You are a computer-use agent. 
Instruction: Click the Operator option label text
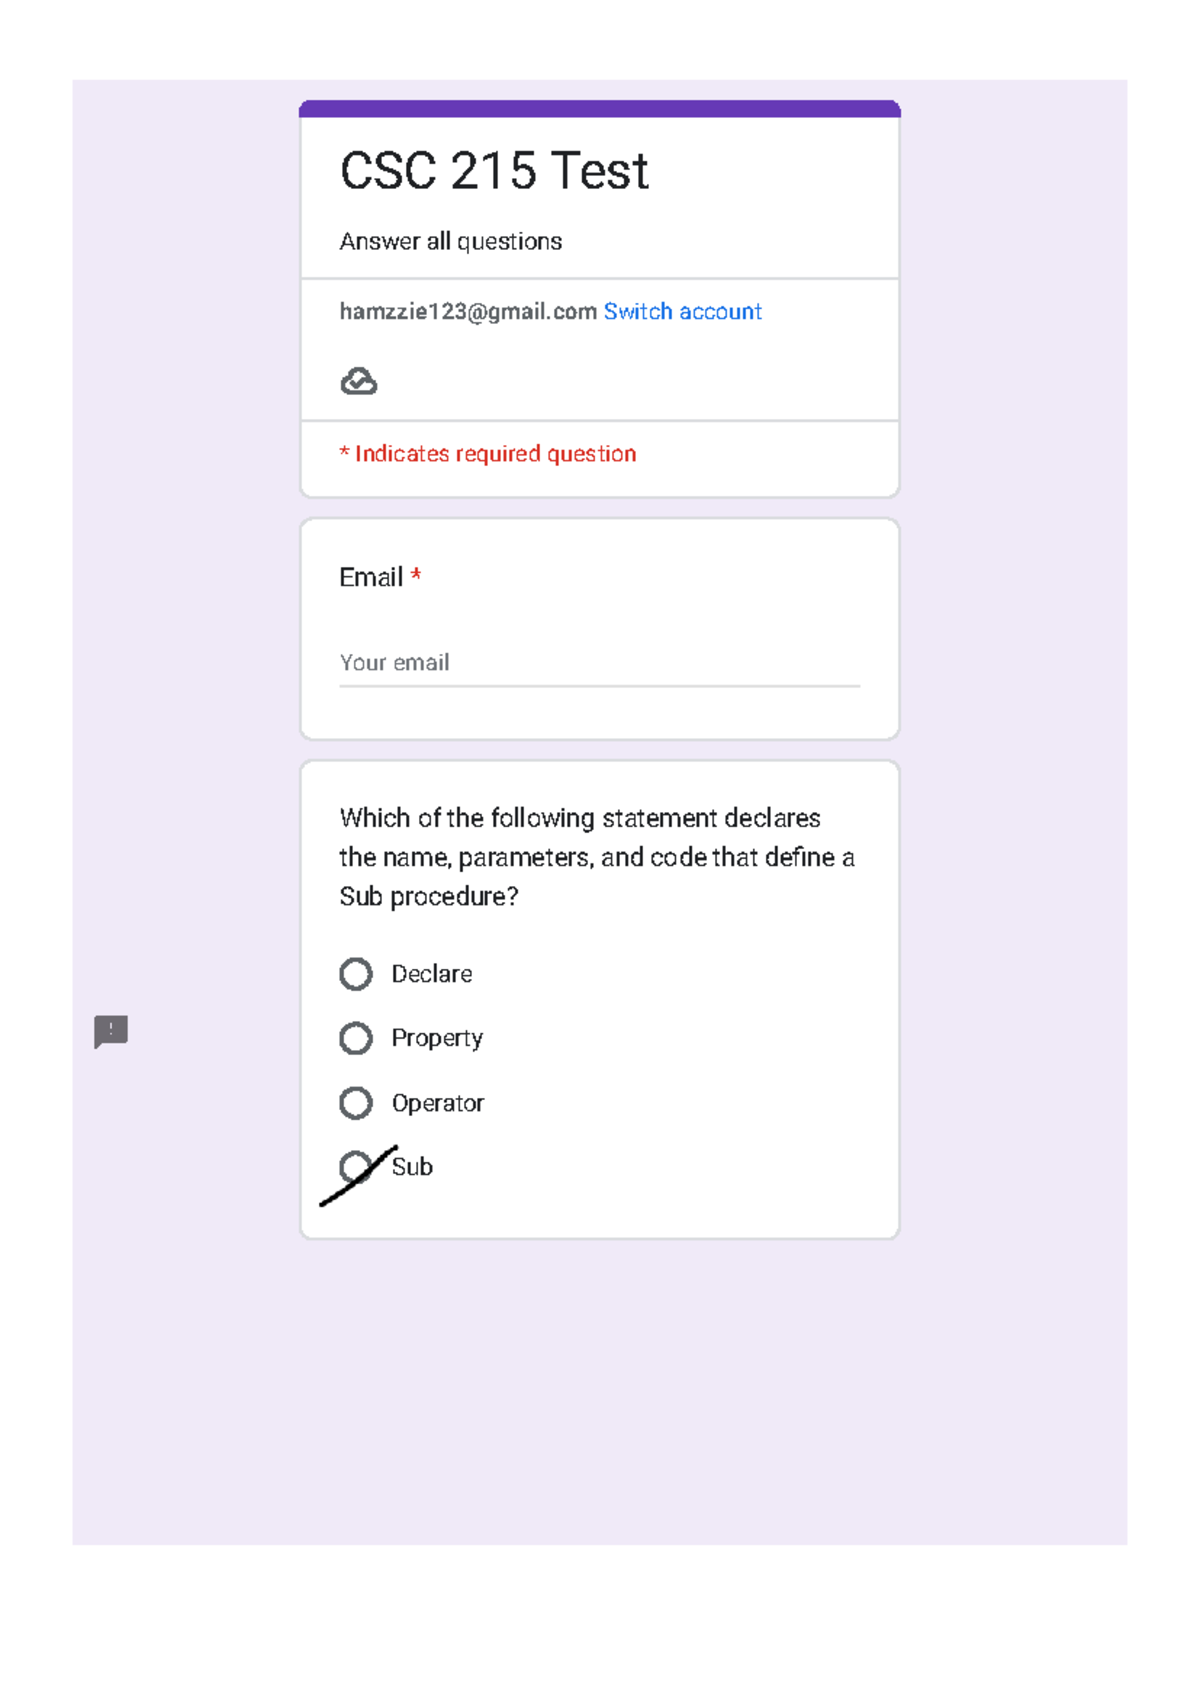coord(437,1103)
